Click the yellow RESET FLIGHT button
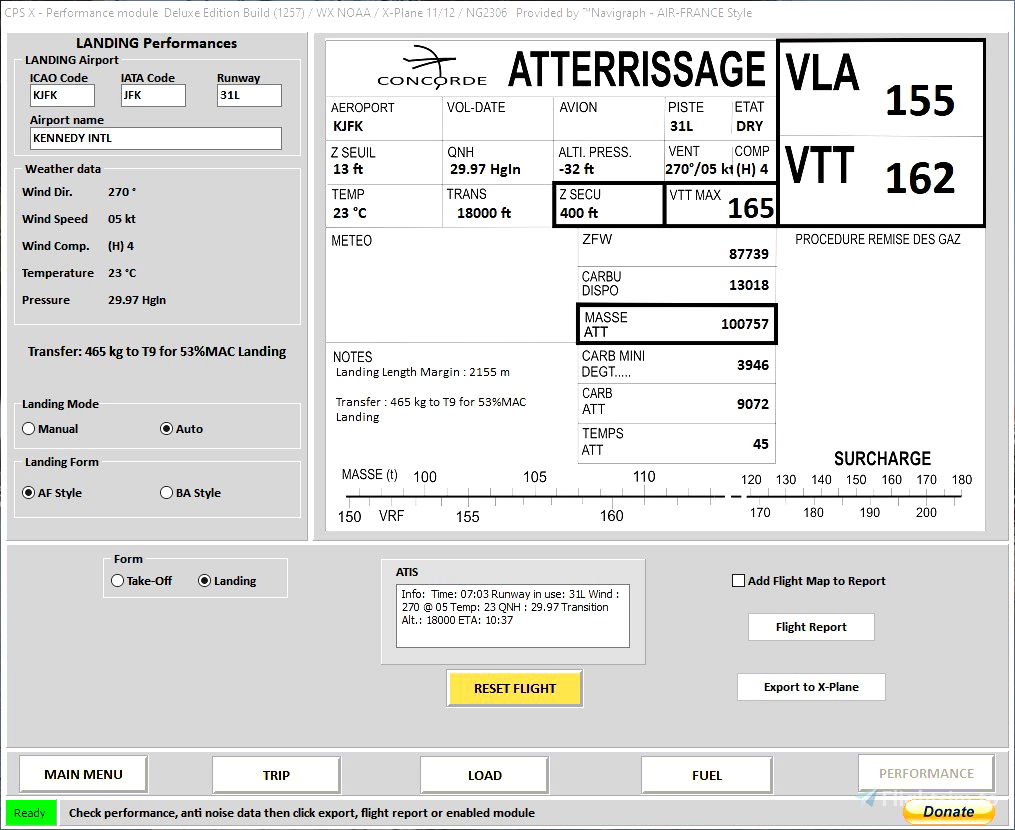 point(515,688)
